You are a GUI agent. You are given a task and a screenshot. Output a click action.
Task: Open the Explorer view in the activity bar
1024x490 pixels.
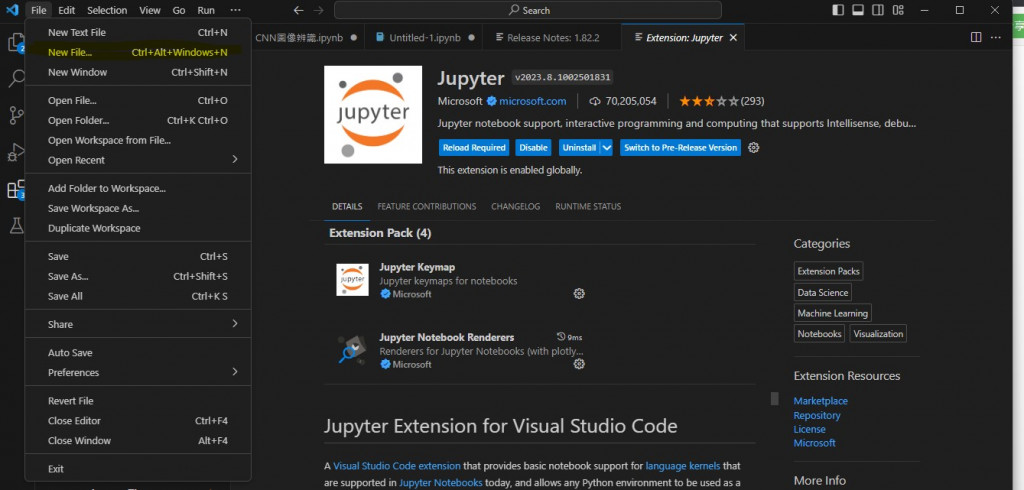click(15, 42)
